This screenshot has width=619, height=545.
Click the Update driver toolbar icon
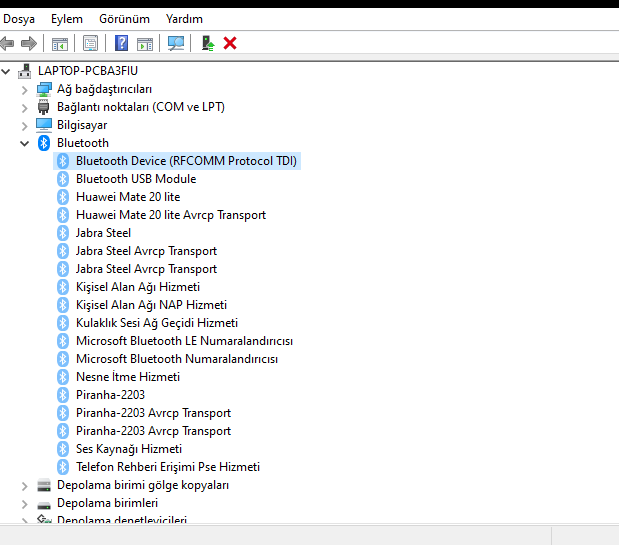(208, 43)
